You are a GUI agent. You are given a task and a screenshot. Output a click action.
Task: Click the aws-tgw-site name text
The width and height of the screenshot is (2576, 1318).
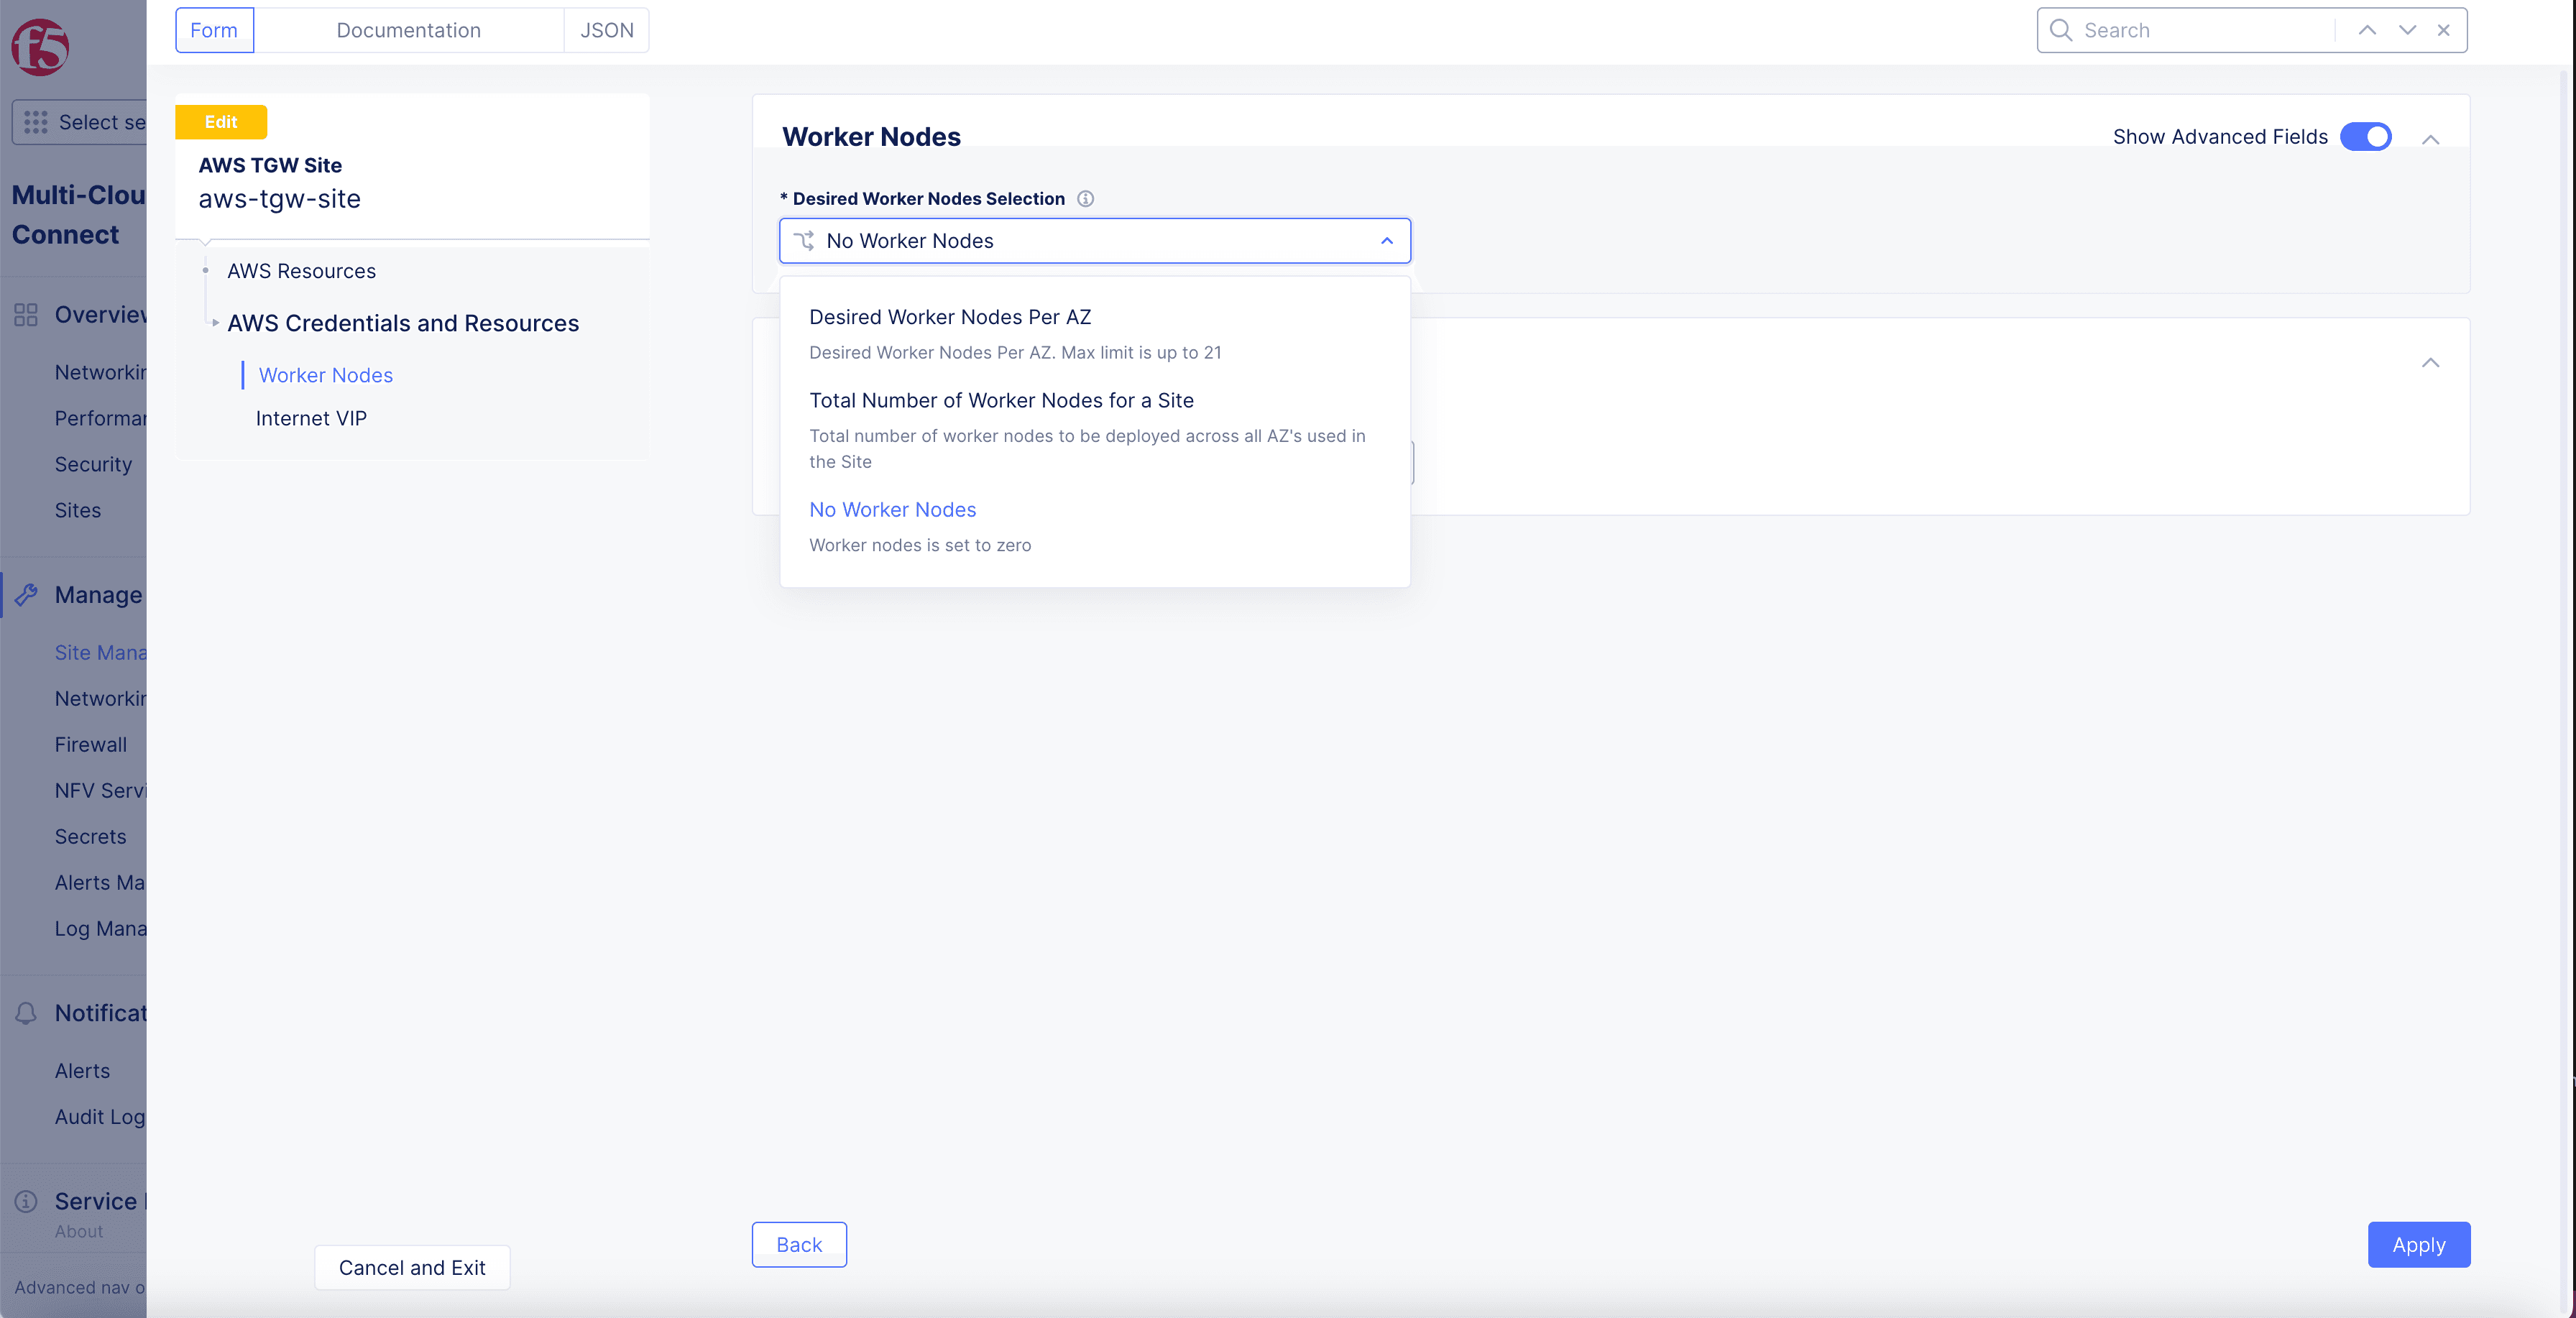(280, 199)
